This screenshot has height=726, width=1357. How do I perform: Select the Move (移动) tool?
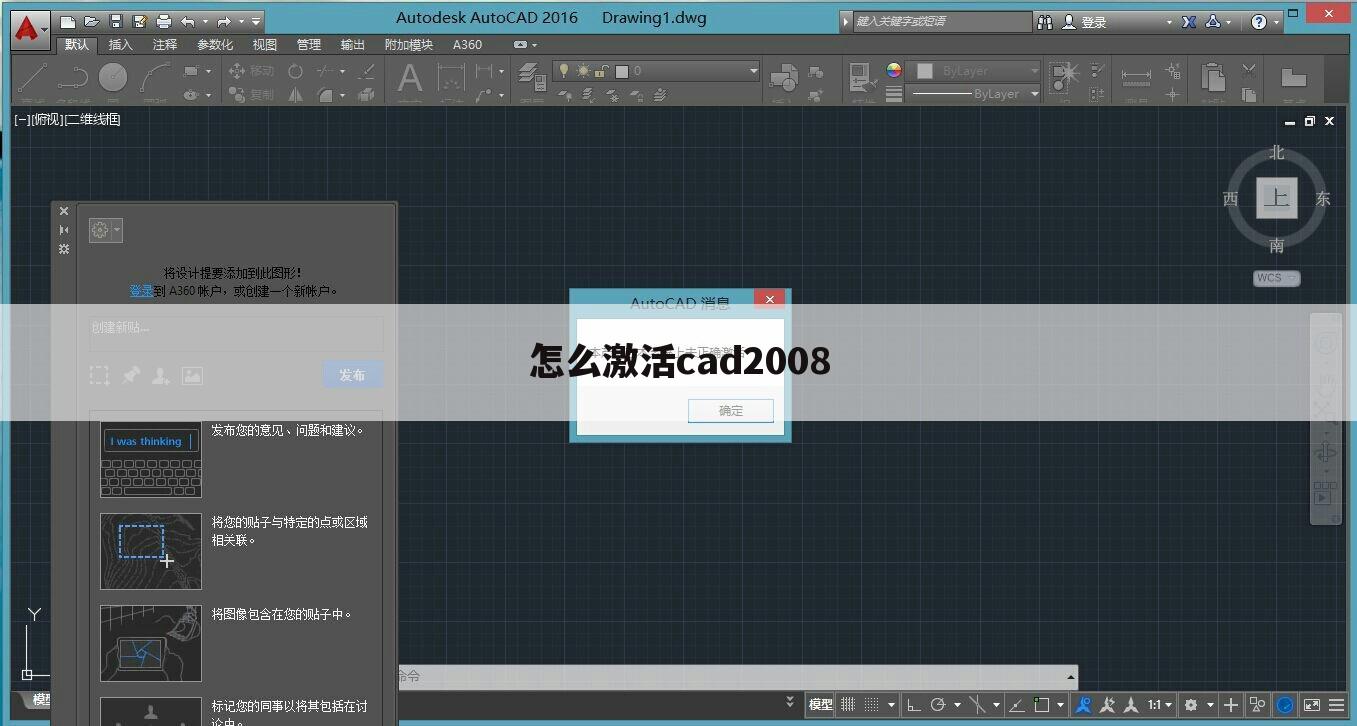(x=251, y=71)
